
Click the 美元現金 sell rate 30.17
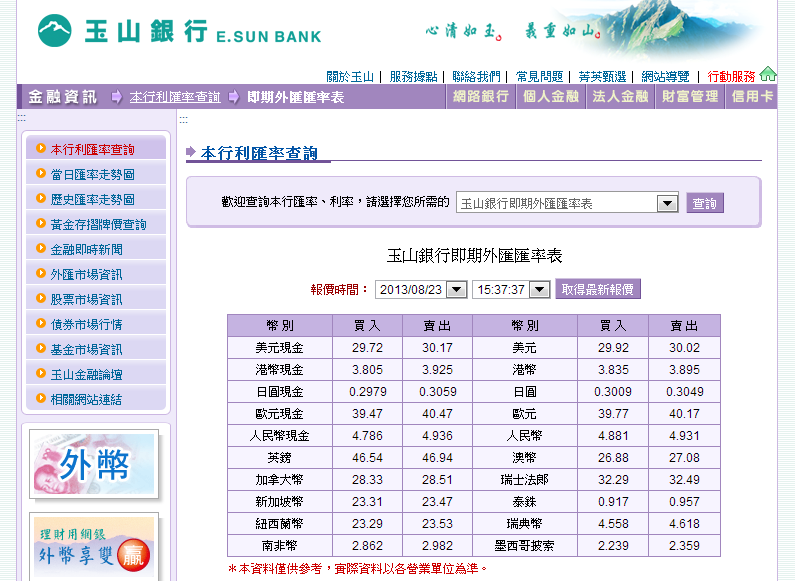pyautogui.click(x=438, y=348)
